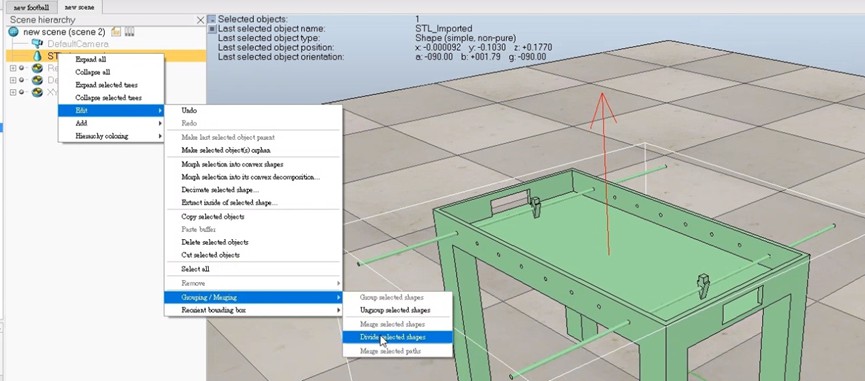This screenshot has height=381, width=865.
Task: Click the scene globe icon beside new scene
Action: point(14,32)
